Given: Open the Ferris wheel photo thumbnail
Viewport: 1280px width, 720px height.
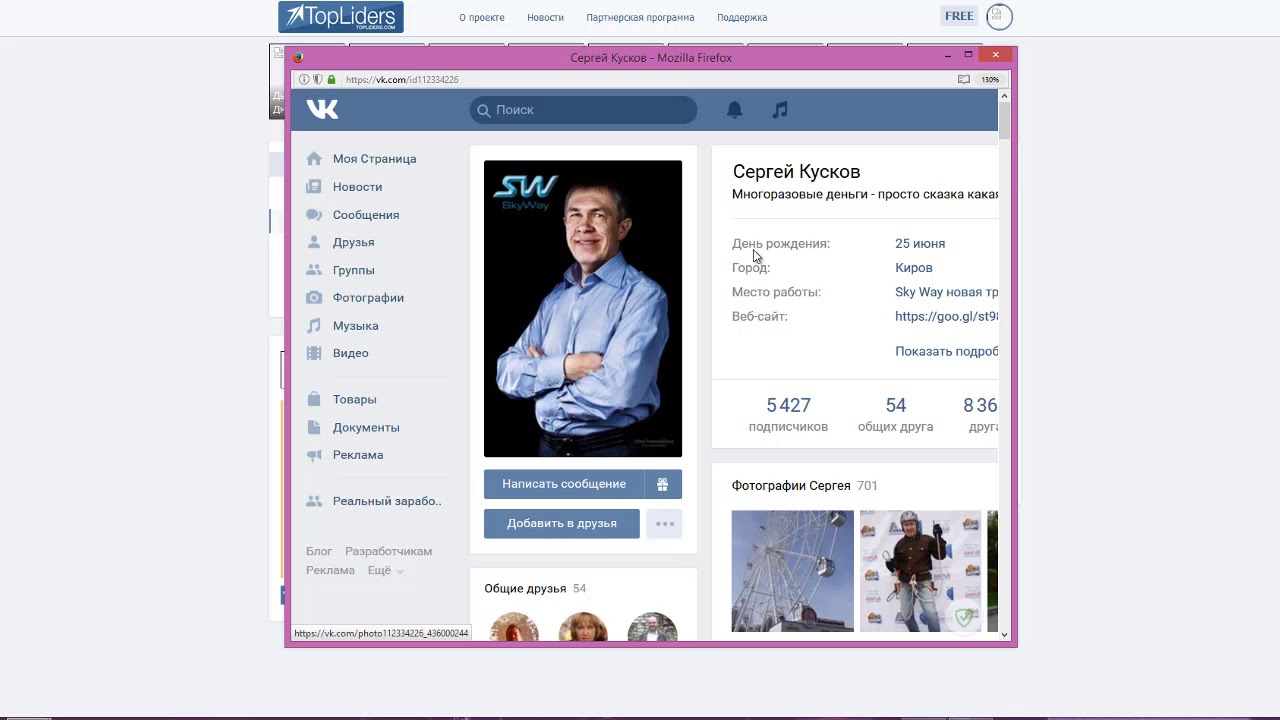Looking at the screenshot, I should tap(793, 571).
